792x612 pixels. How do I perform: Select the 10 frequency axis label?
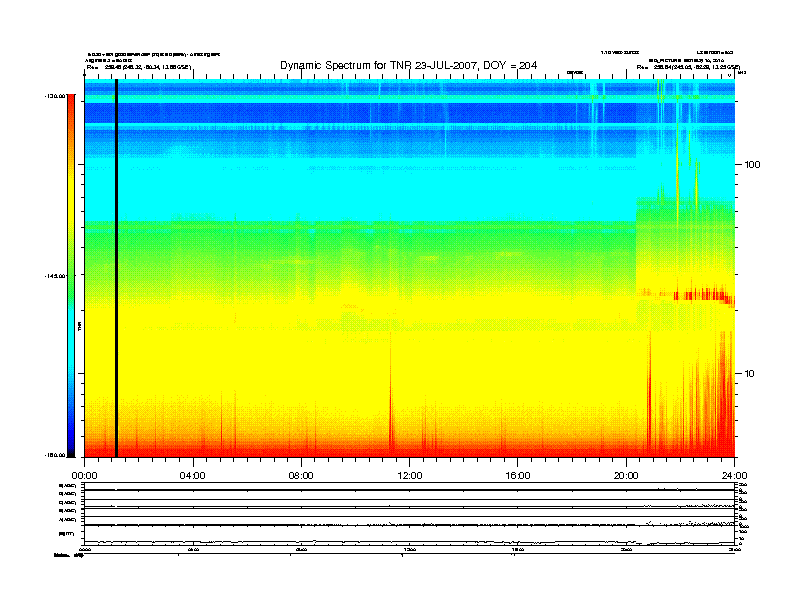pos(750,374)
